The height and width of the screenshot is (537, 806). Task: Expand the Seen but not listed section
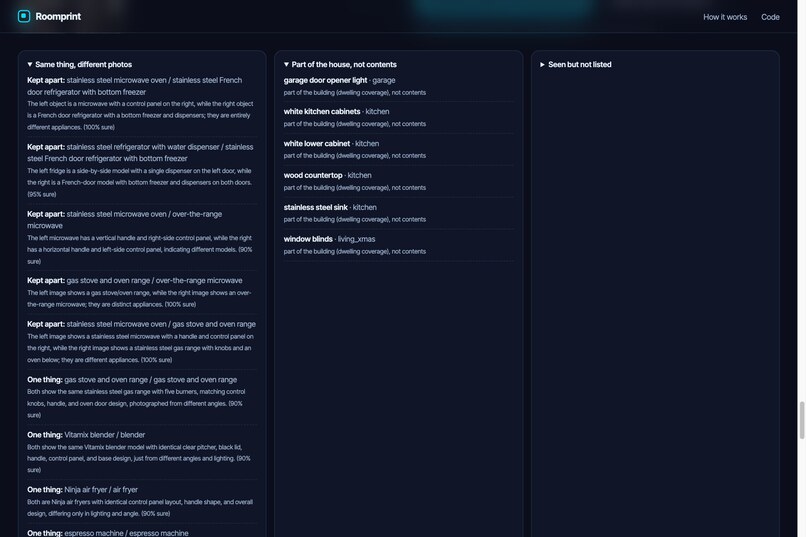click(x=576, y=64)
